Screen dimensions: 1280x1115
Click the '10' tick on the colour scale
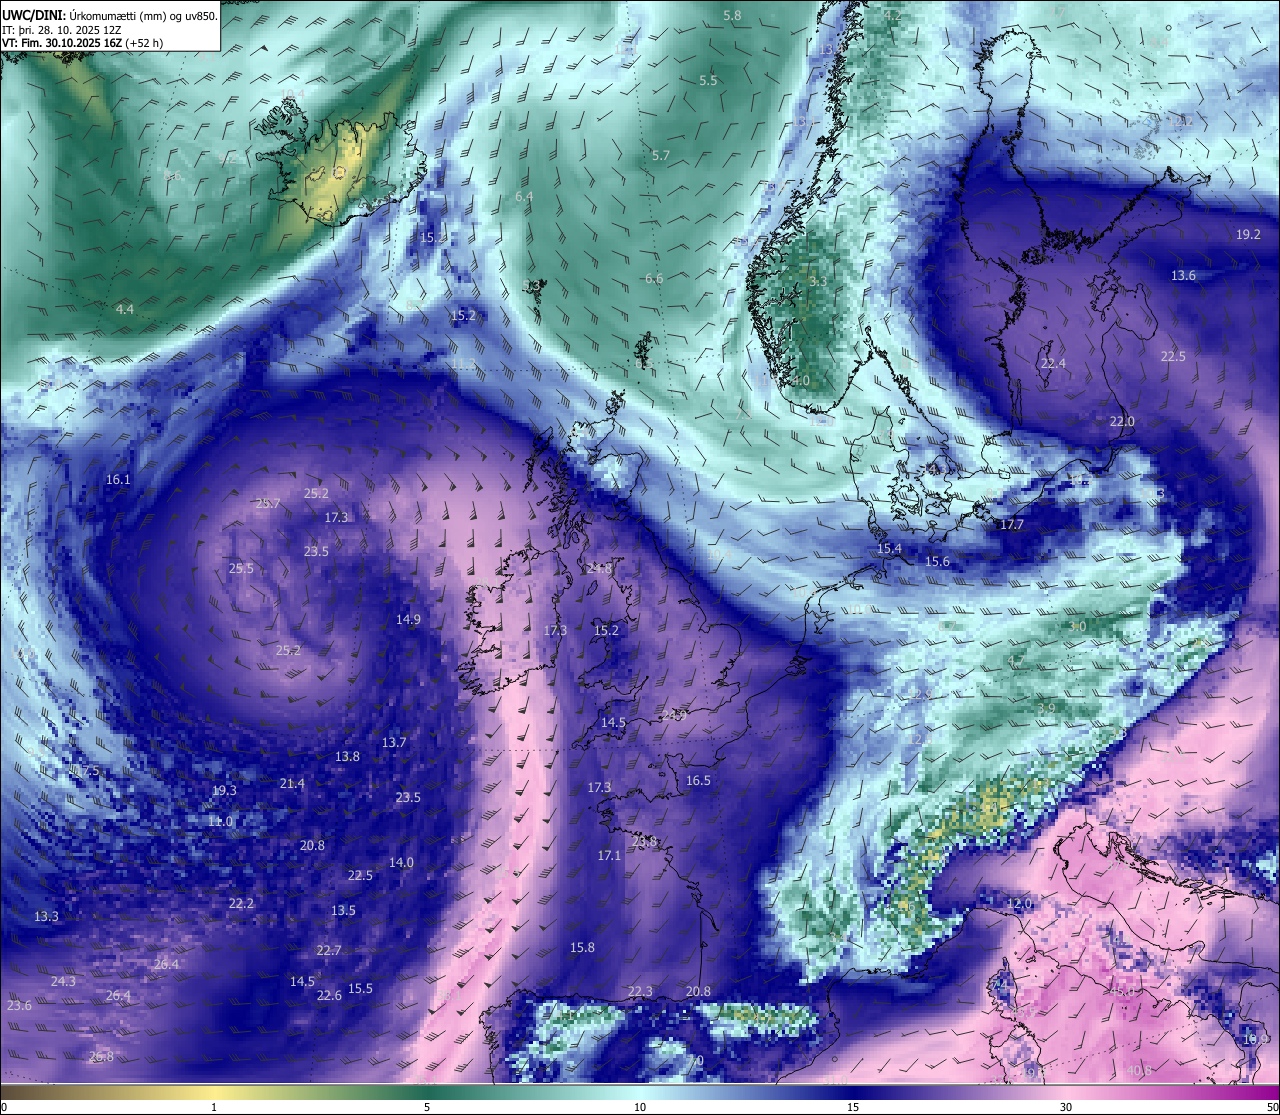(x=640, y=1107)
